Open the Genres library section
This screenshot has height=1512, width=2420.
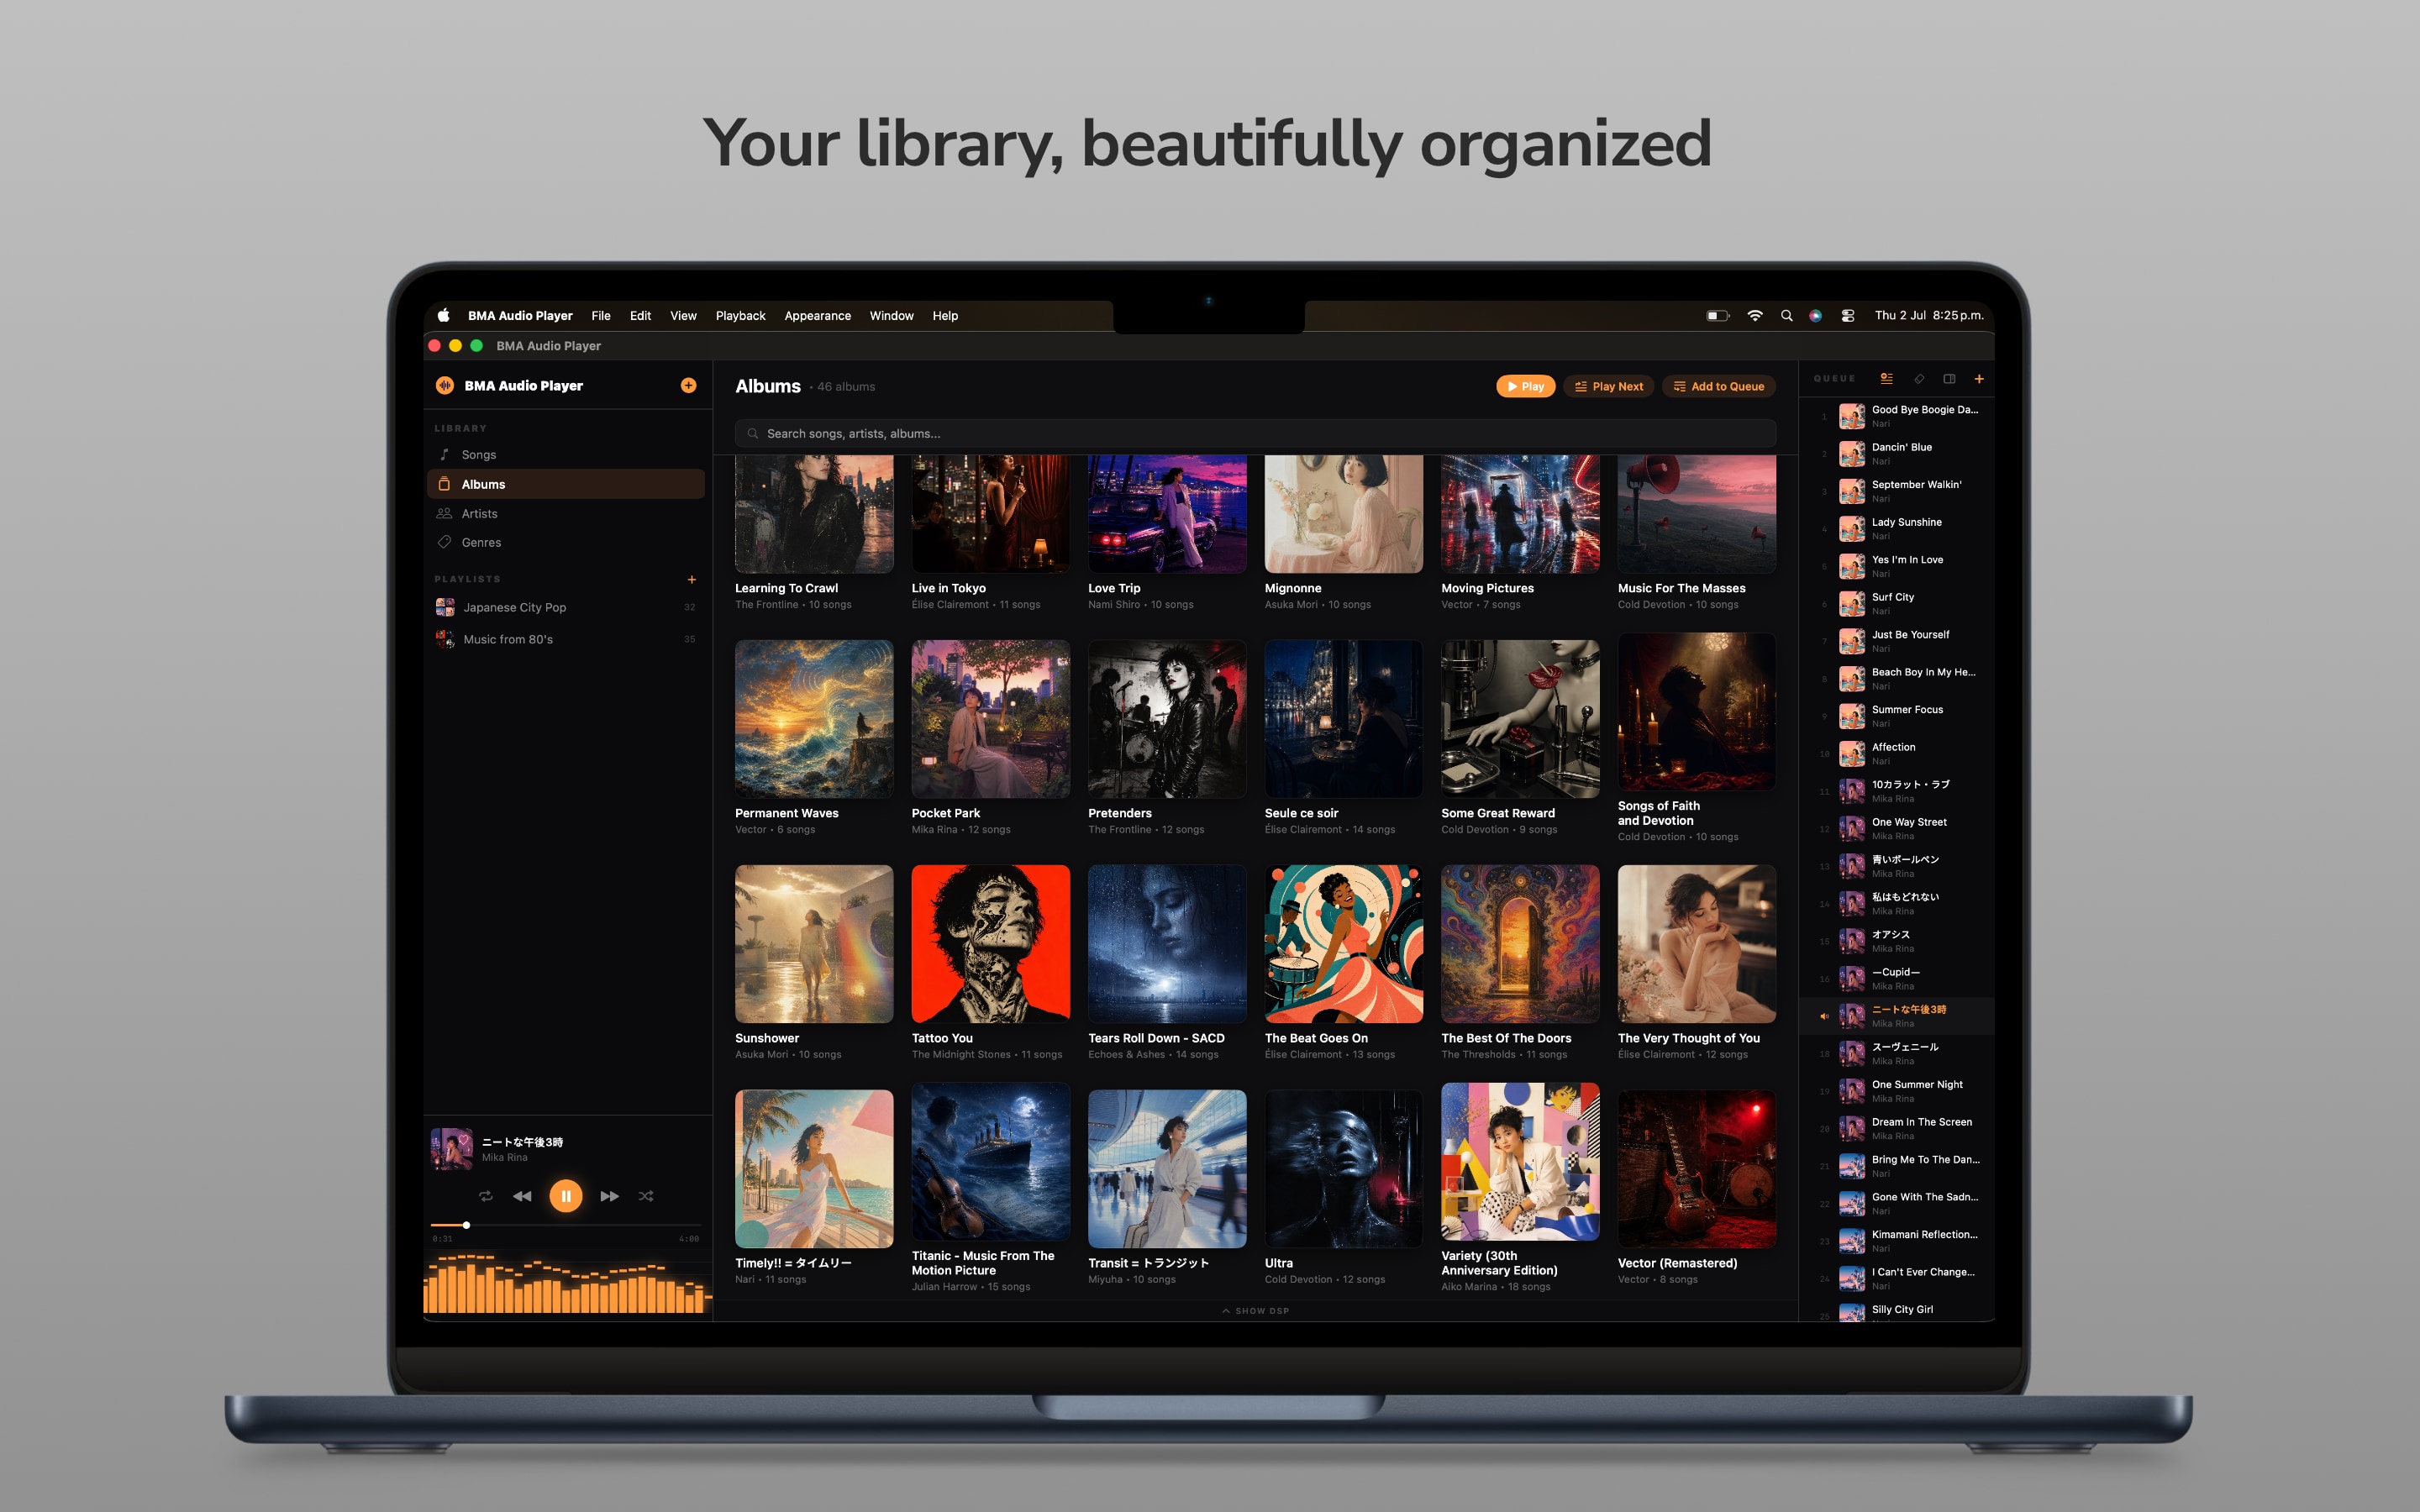(566, 542)
